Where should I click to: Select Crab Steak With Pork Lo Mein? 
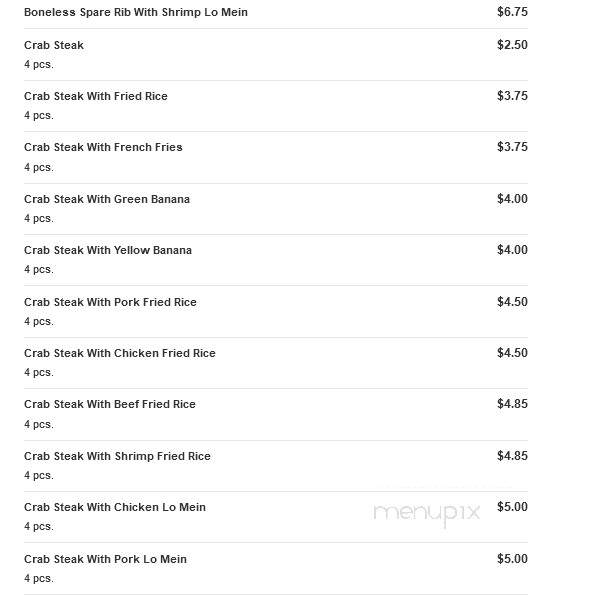point(105,559)
